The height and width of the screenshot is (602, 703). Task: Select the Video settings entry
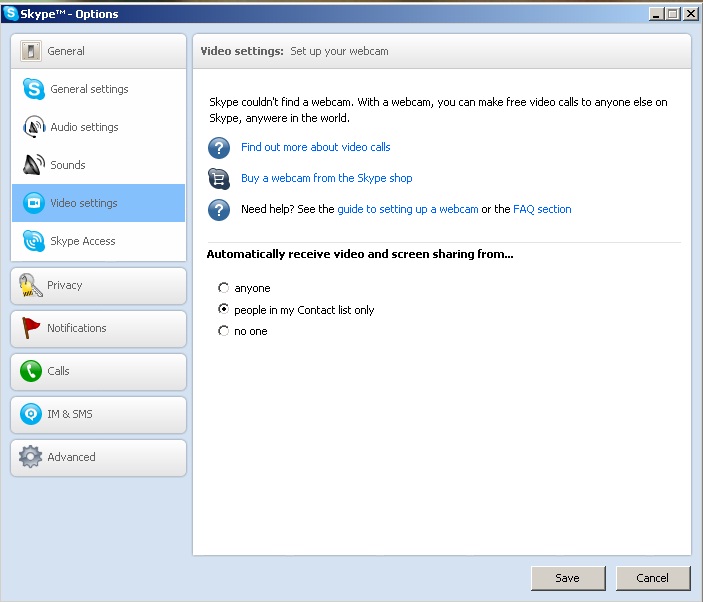[98, 203]
